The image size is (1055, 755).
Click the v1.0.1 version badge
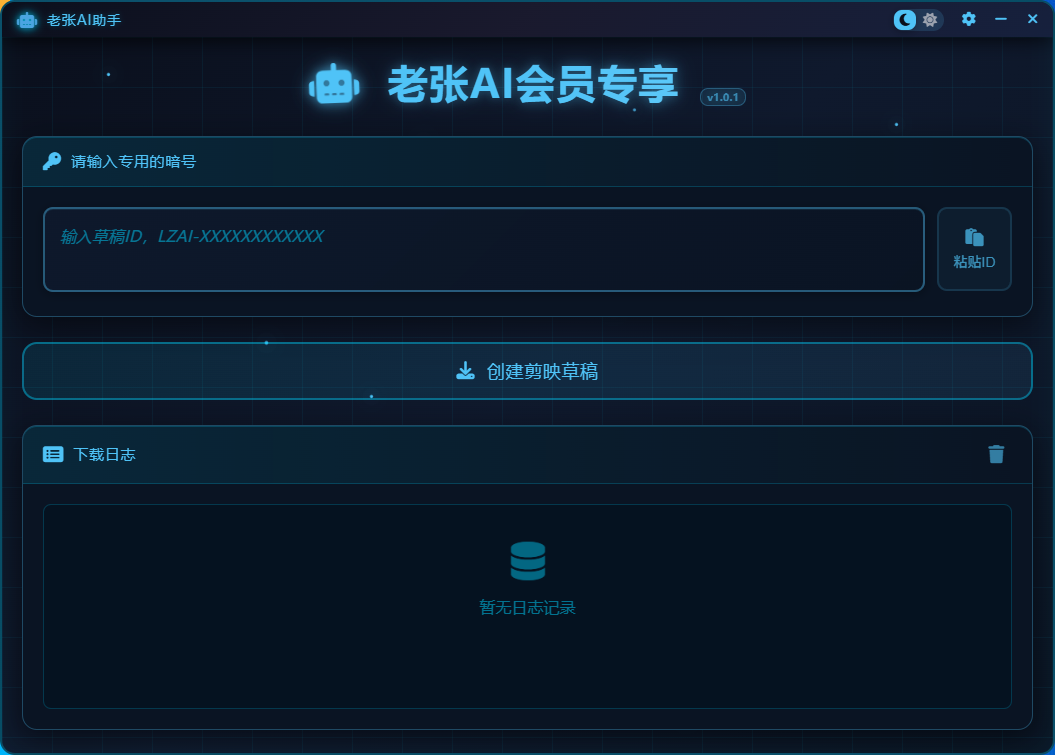(723, 97)
